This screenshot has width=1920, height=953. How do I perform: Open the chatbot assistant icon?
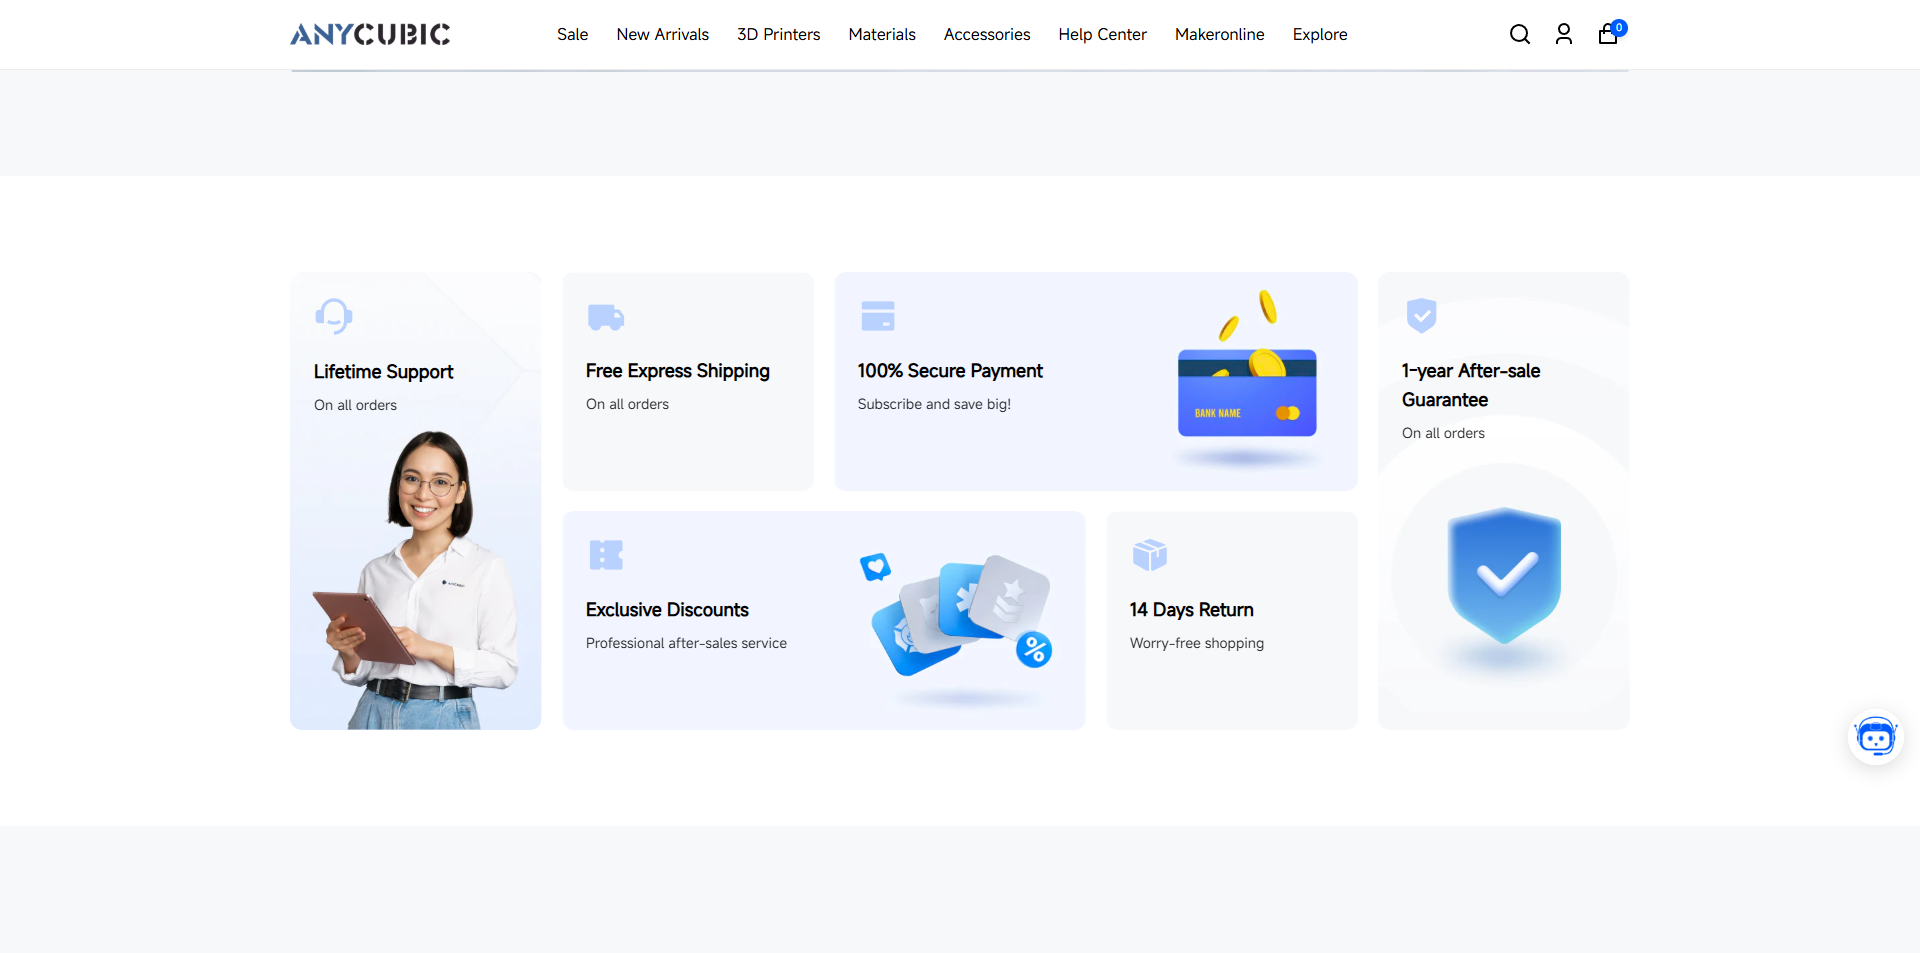pos(1875,739)
